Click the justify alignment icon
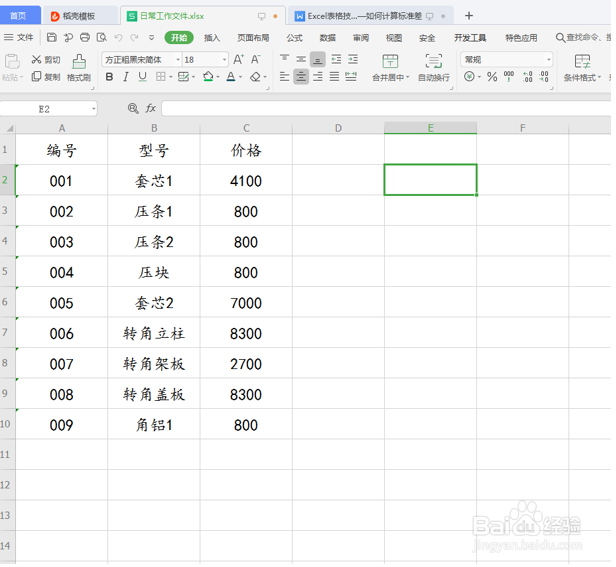This screenshot has width=616, height=567. click(x=334, y=76)
